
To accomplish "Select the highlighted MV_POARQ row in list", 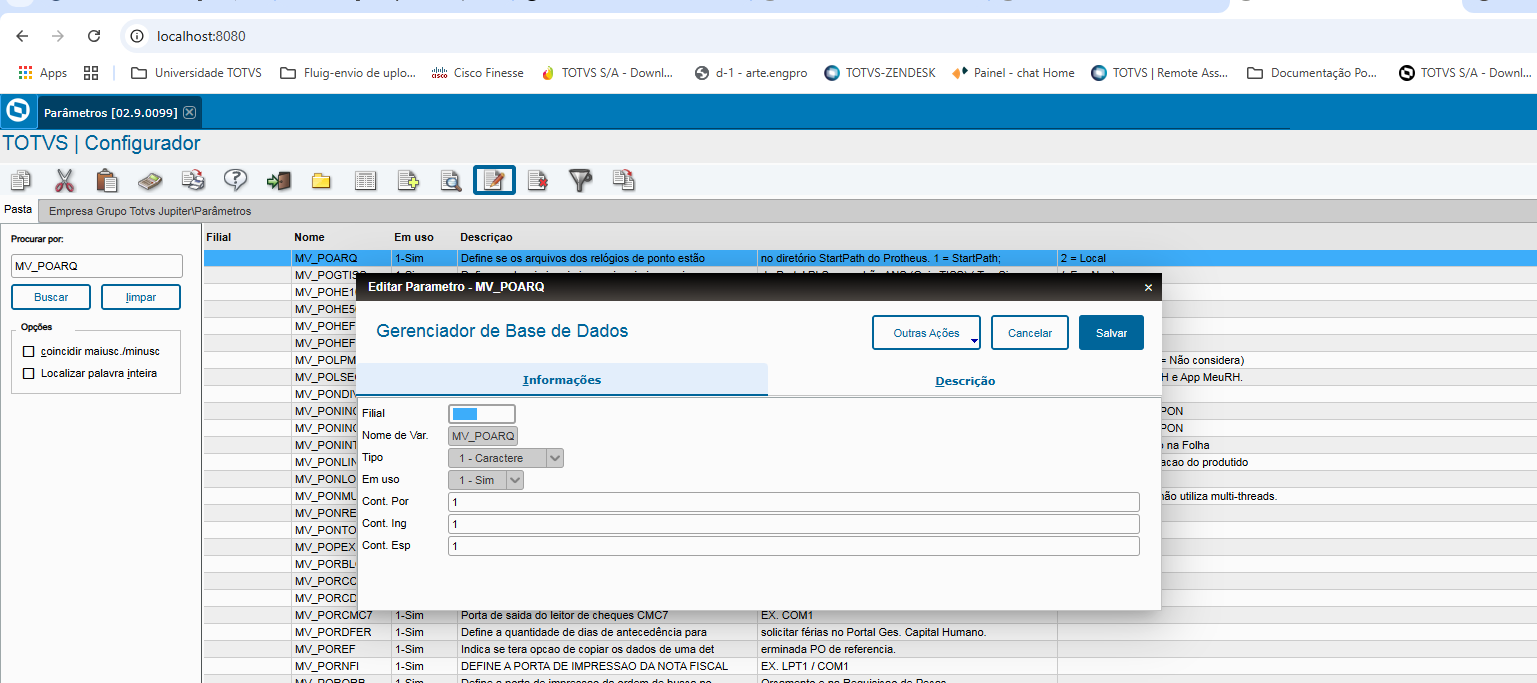I will [870, 258].
